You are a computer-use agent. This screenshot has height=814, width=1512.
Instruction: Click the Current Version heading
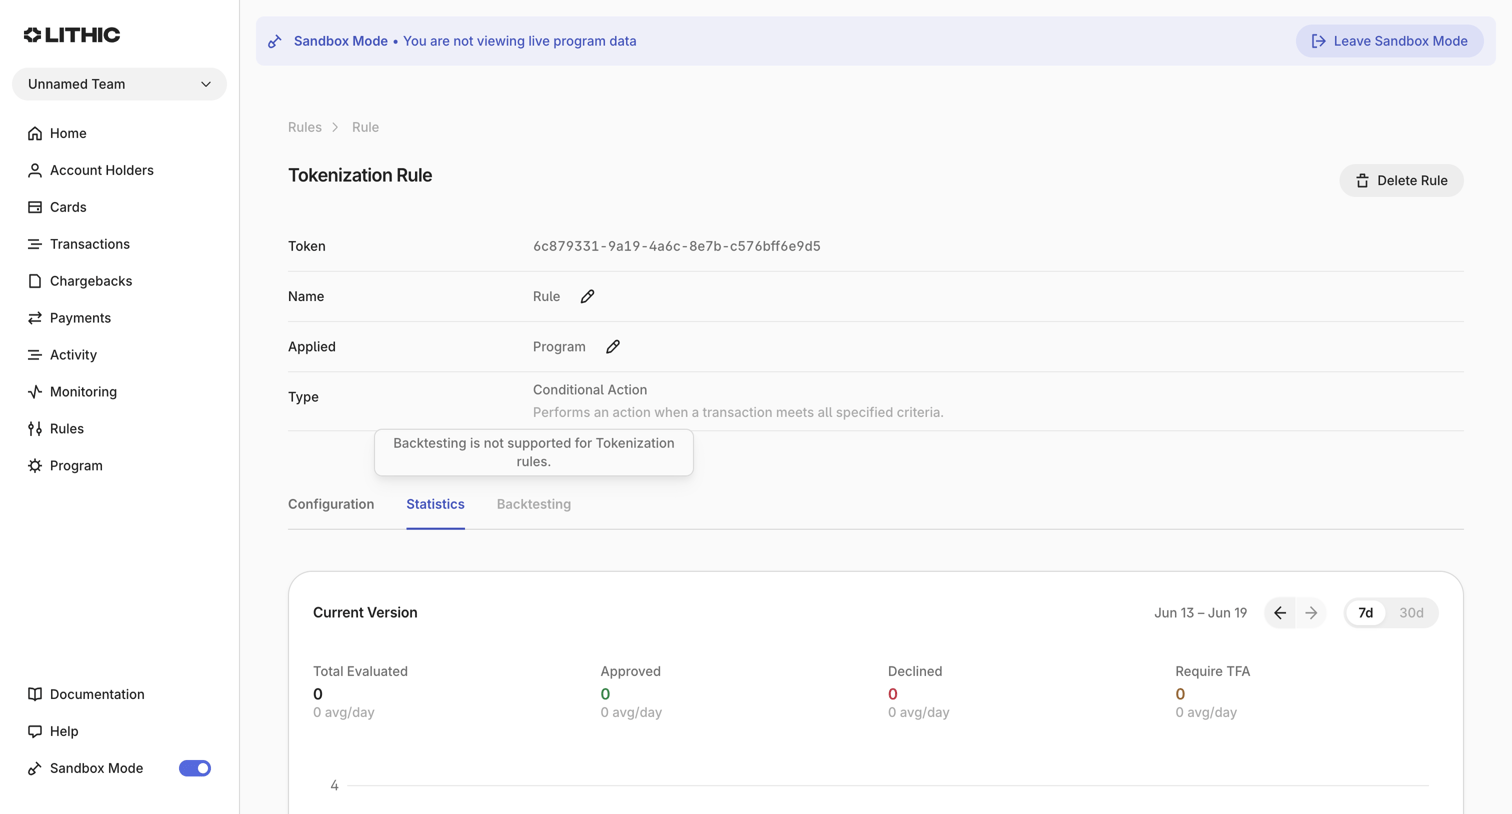[365, 613]
